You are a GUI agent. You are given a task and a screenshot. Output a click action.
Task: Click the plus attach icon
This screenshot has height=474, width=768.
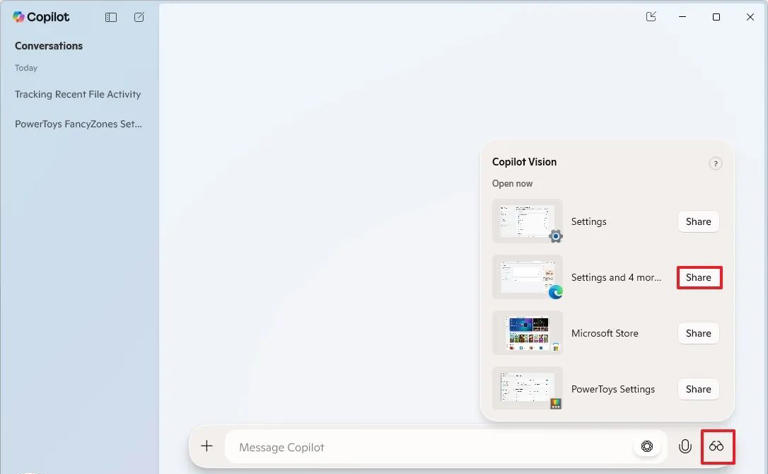point(207,446)
